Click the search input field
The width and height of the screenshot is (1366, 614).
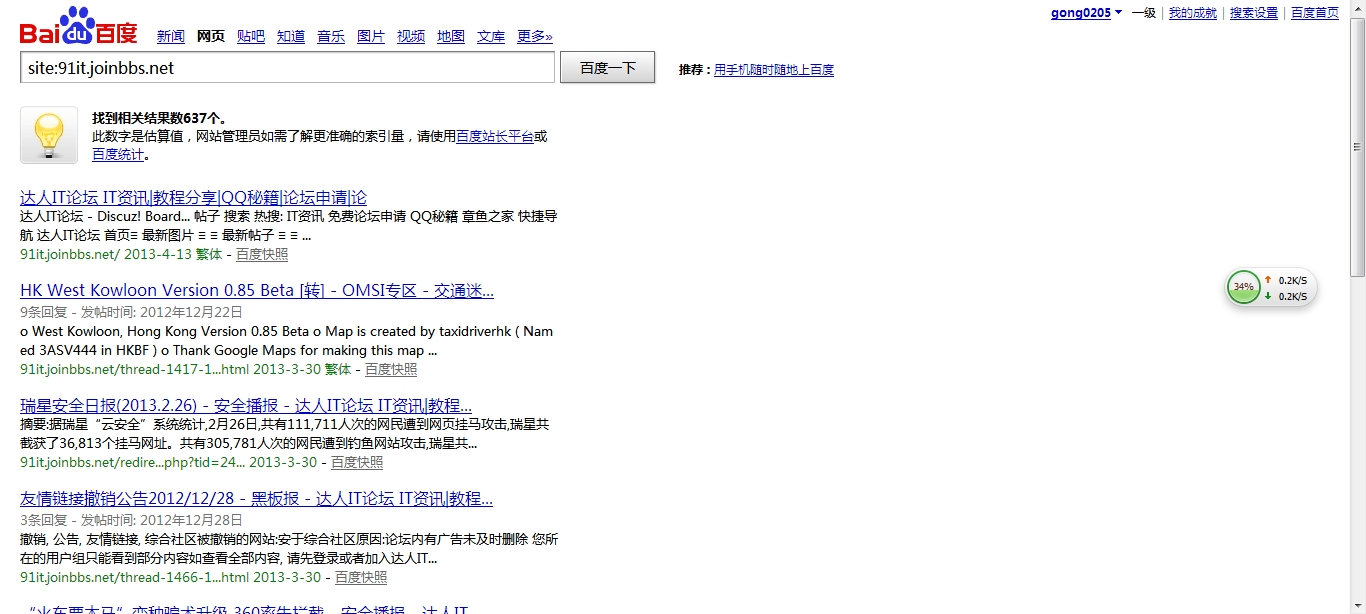coord(287,67)
